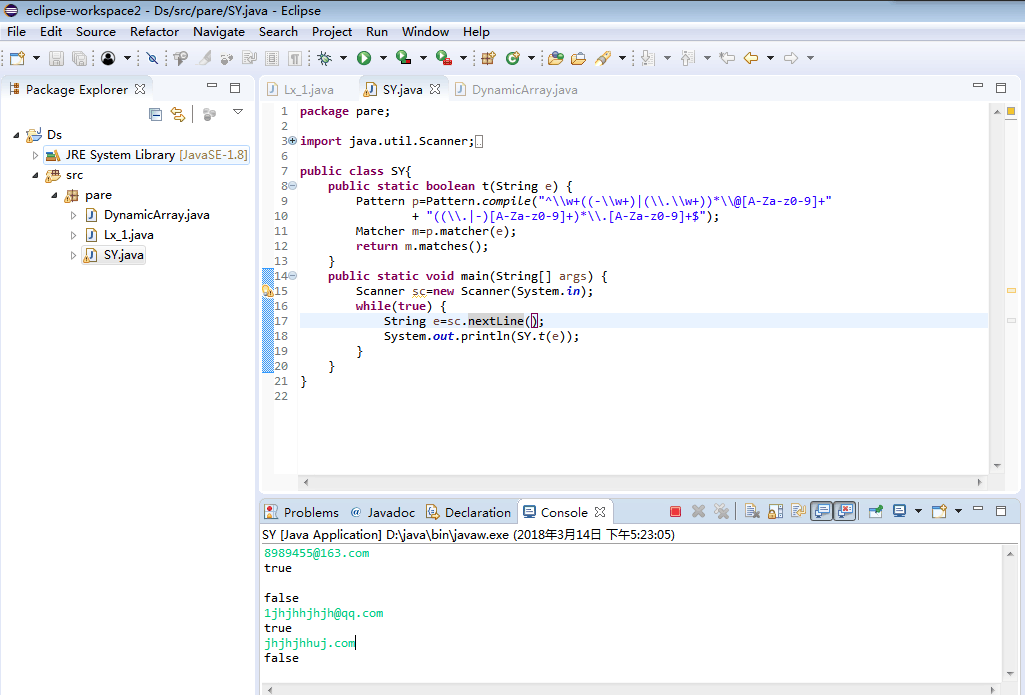Close the SY.java editor tab
1025x695 pixels.
pos(435,89)
